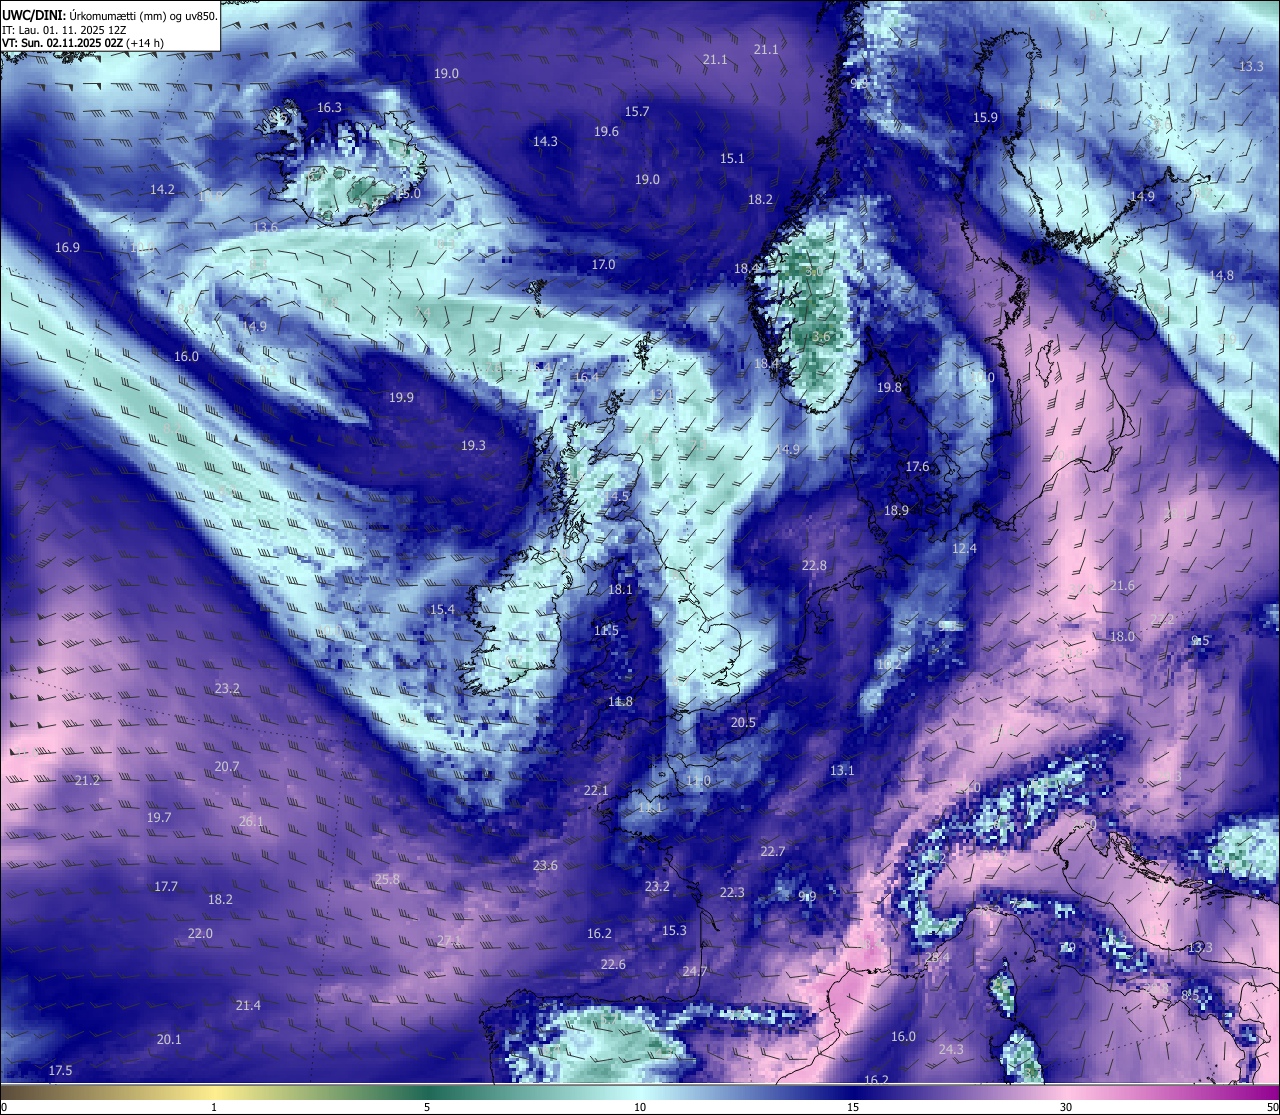This screenshot has width=1280, height=1115.
Task: Click the 22.3 map value
Action: [x=732, y=893]
